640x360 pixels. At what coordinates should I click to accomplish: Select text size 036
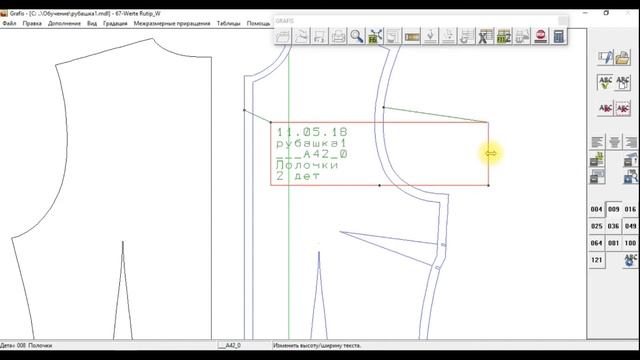[x=613, y=226]
